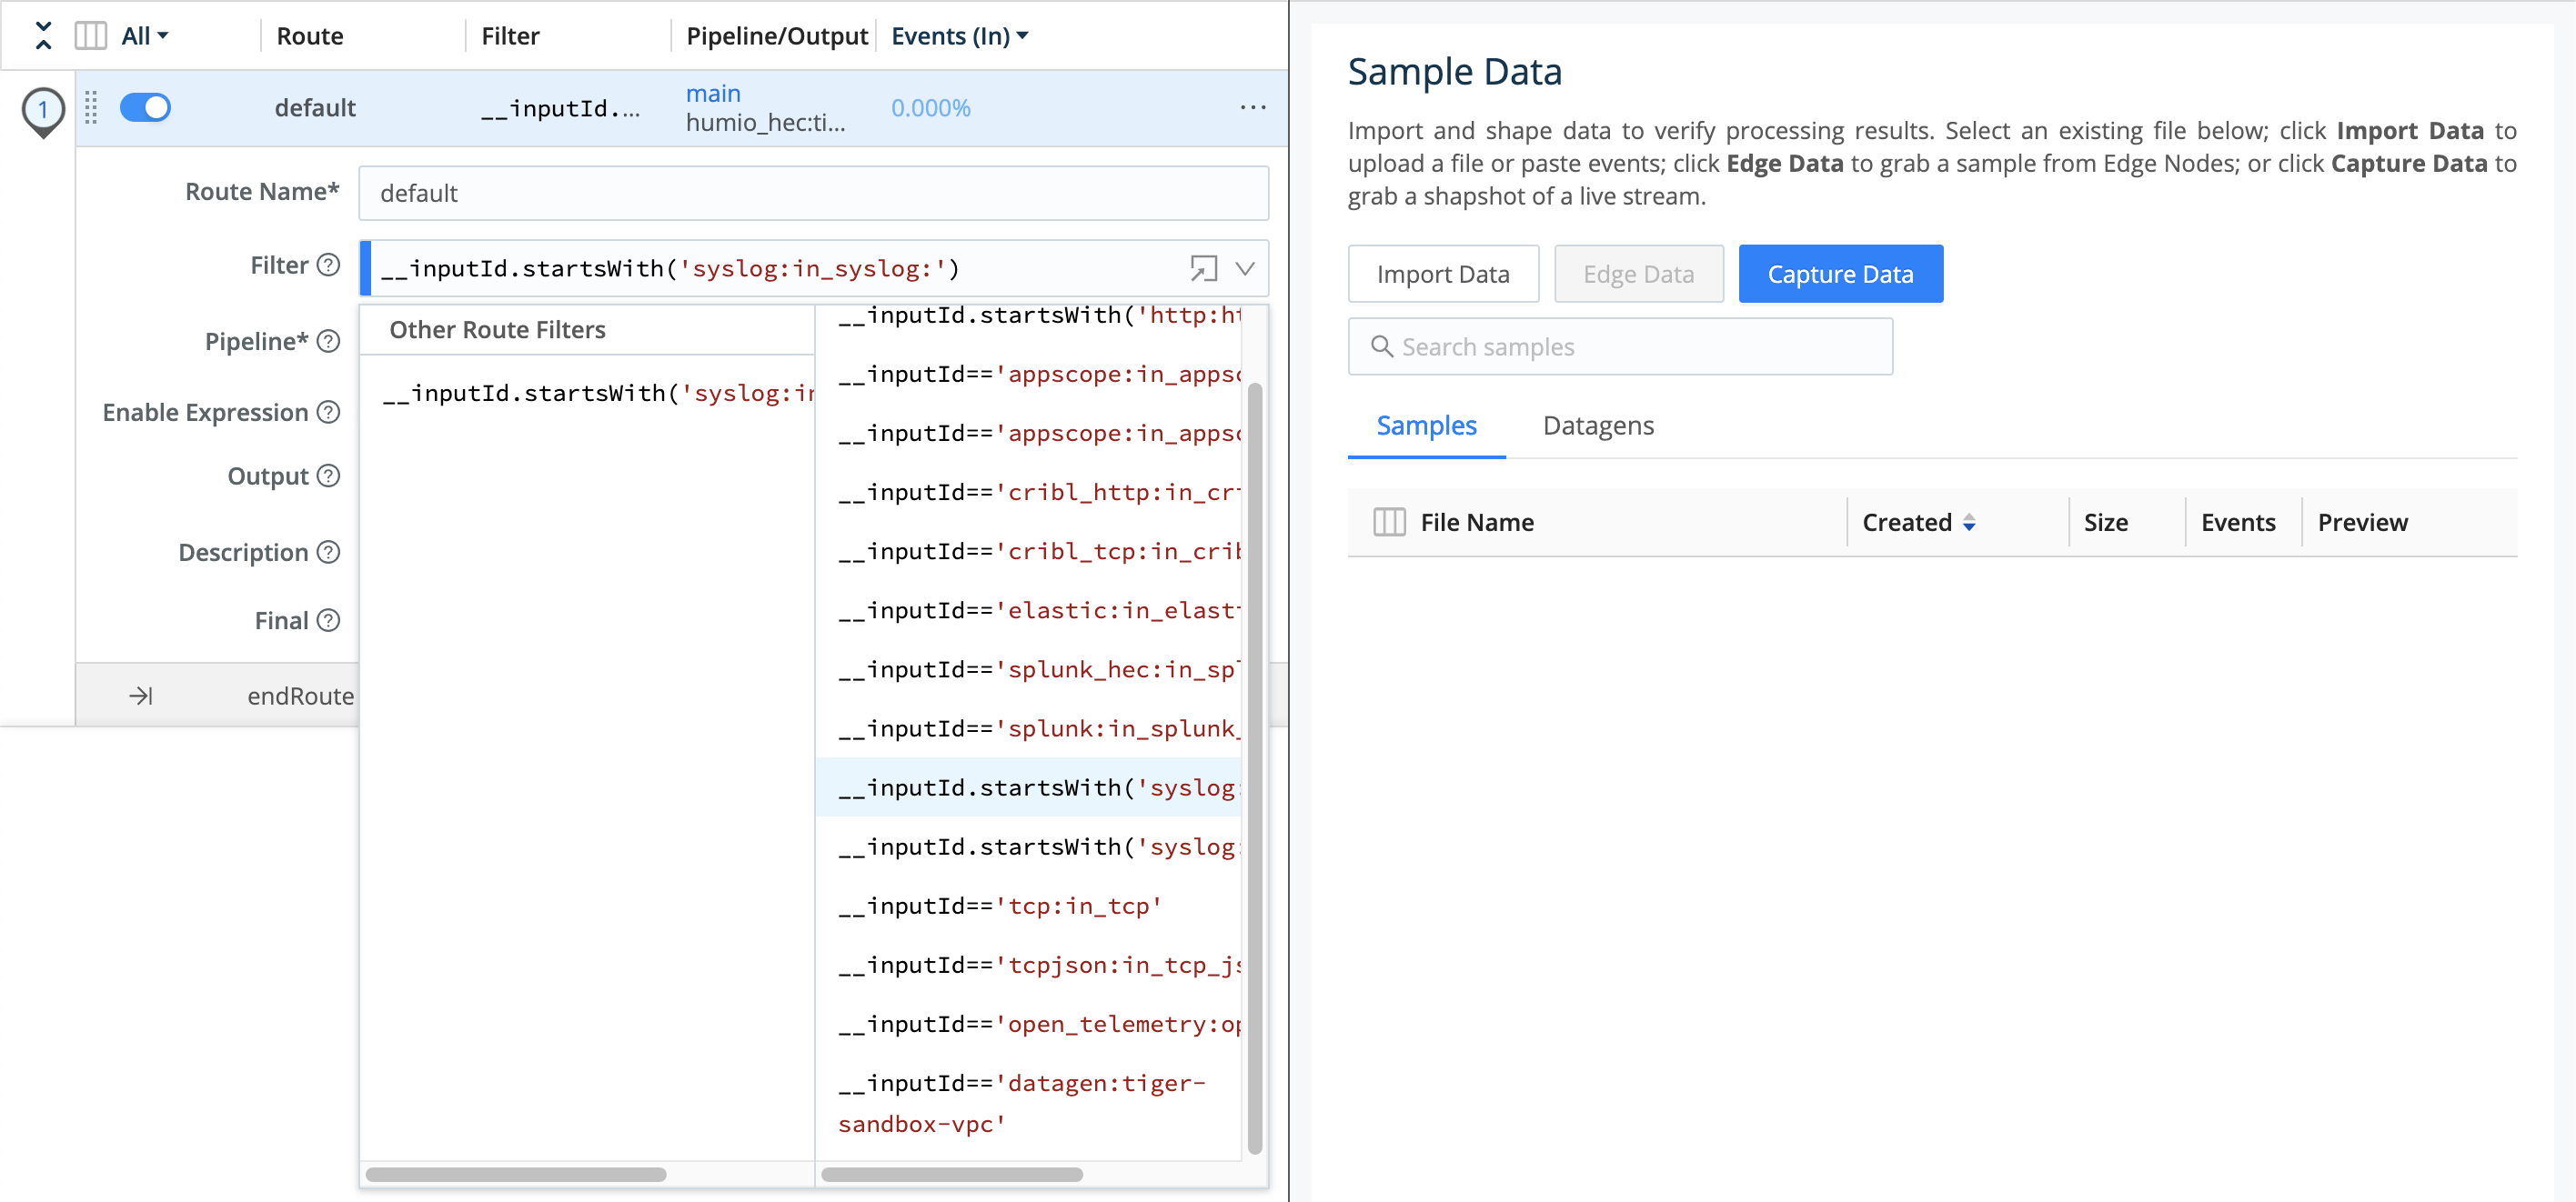Click the Import Data button
The width and height of the screenshot is (2576, 1202).
1443,273
